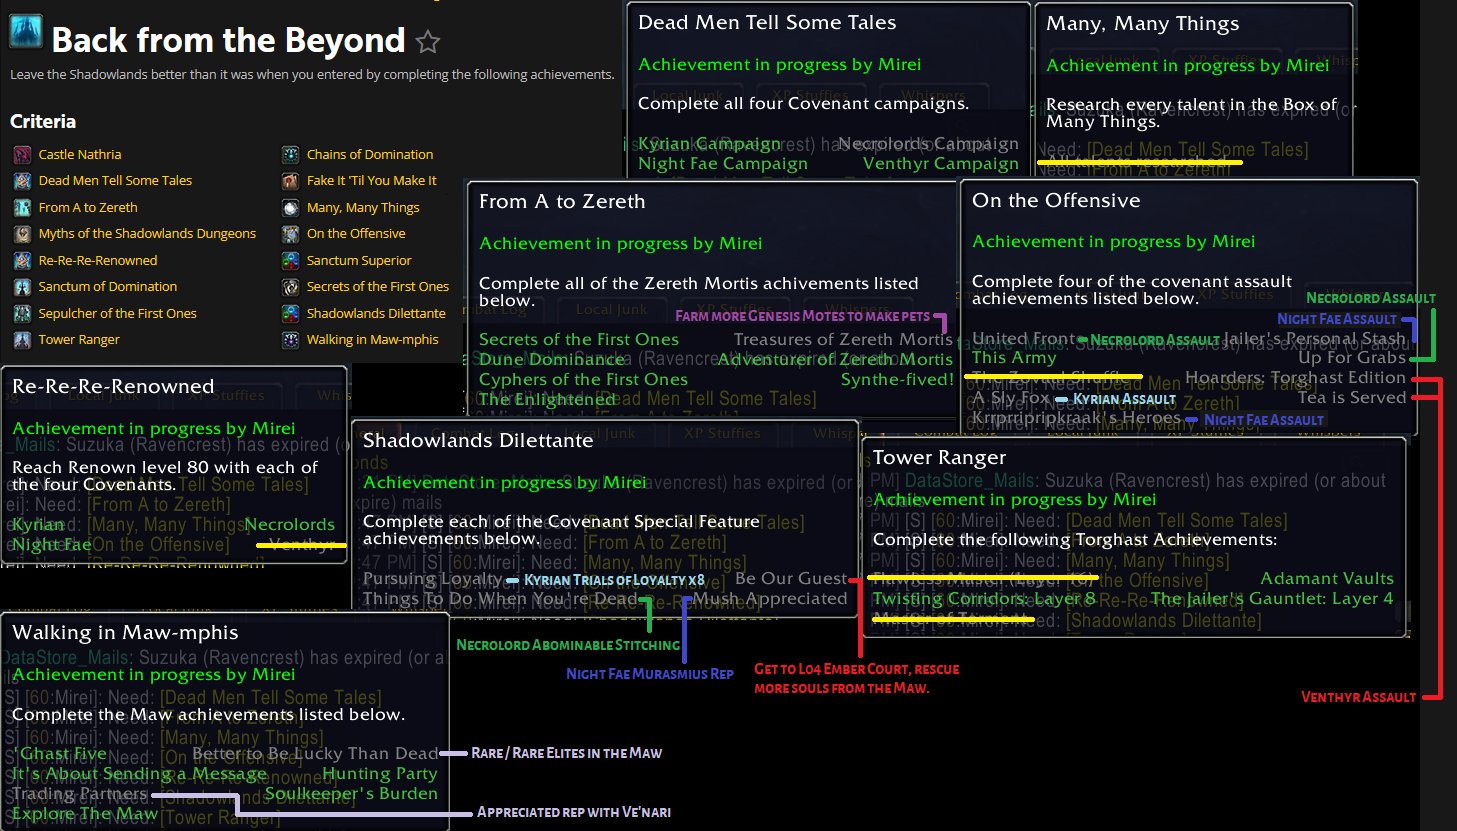
Task: Click the Chains of Domination criteria icon
Action: pos(290,154)
